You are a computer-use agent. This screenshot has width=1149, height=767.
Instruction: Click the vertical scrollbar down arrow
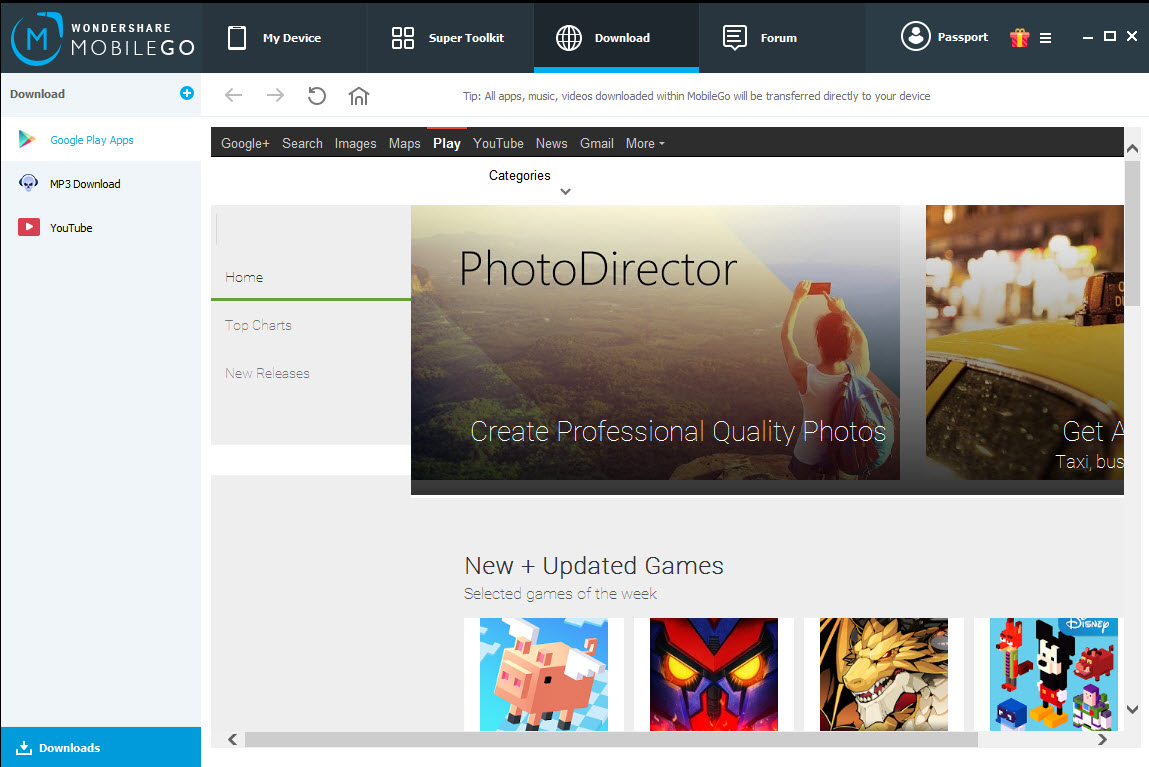[x=1132, y=709]
